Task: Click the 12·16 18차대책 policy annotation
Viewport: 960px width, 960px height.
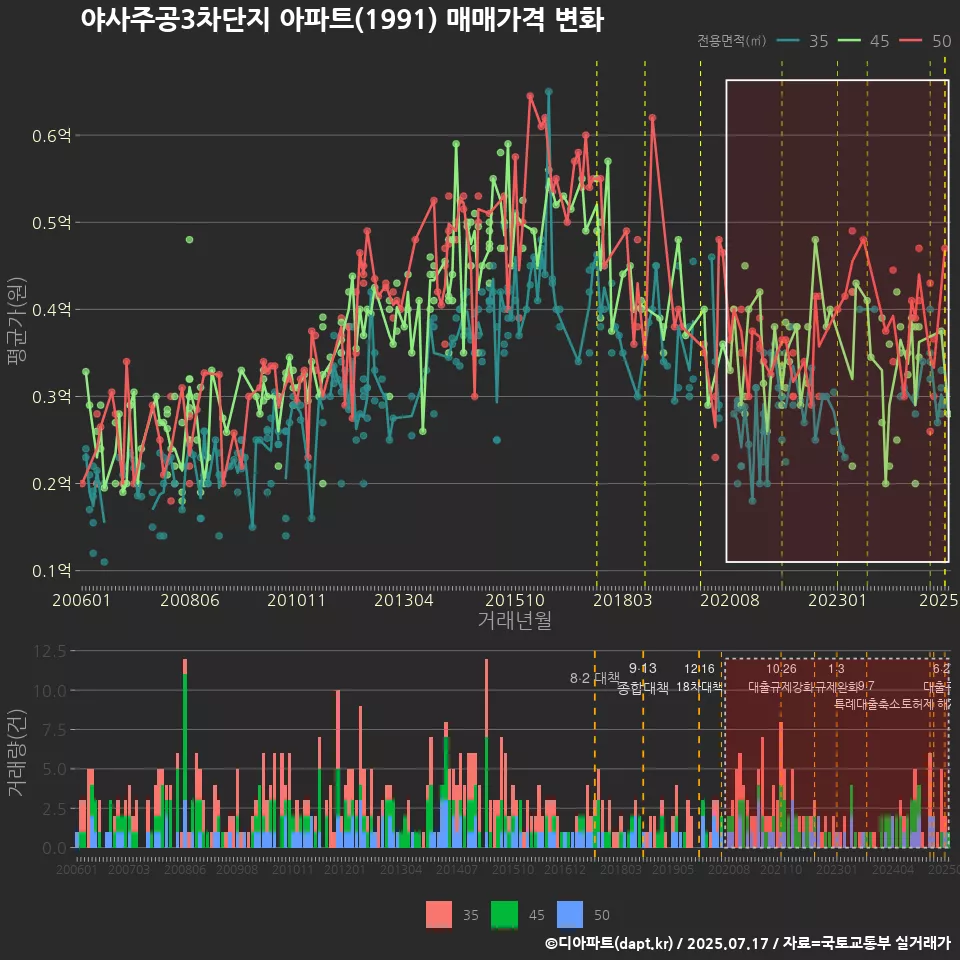Action: (x=699, y=678)
